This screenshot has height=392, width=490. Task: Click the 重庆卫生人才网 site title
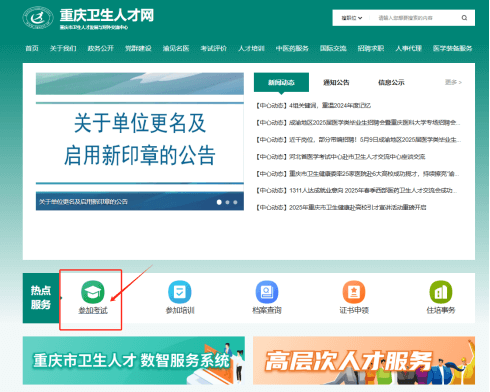click(x=107, y=15)
